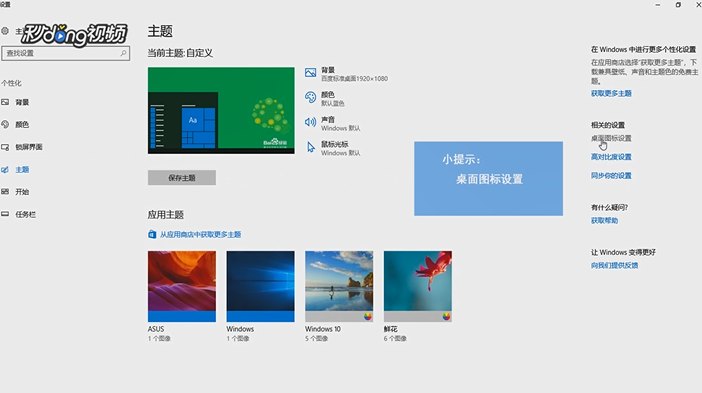Click the 应用主题 section heading
The image size is (702, 393).
click(166, 215)
